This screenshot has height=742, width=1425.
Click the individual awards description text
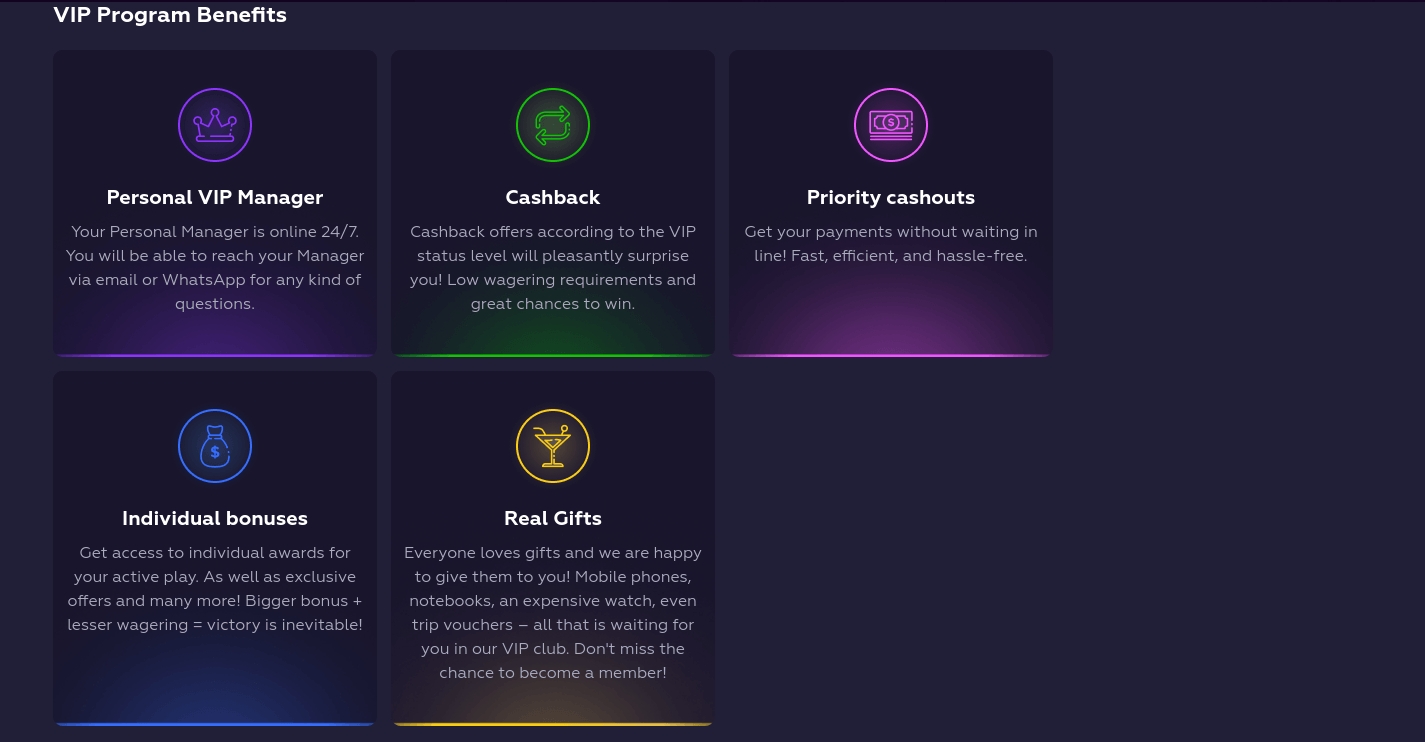[215, 589]
